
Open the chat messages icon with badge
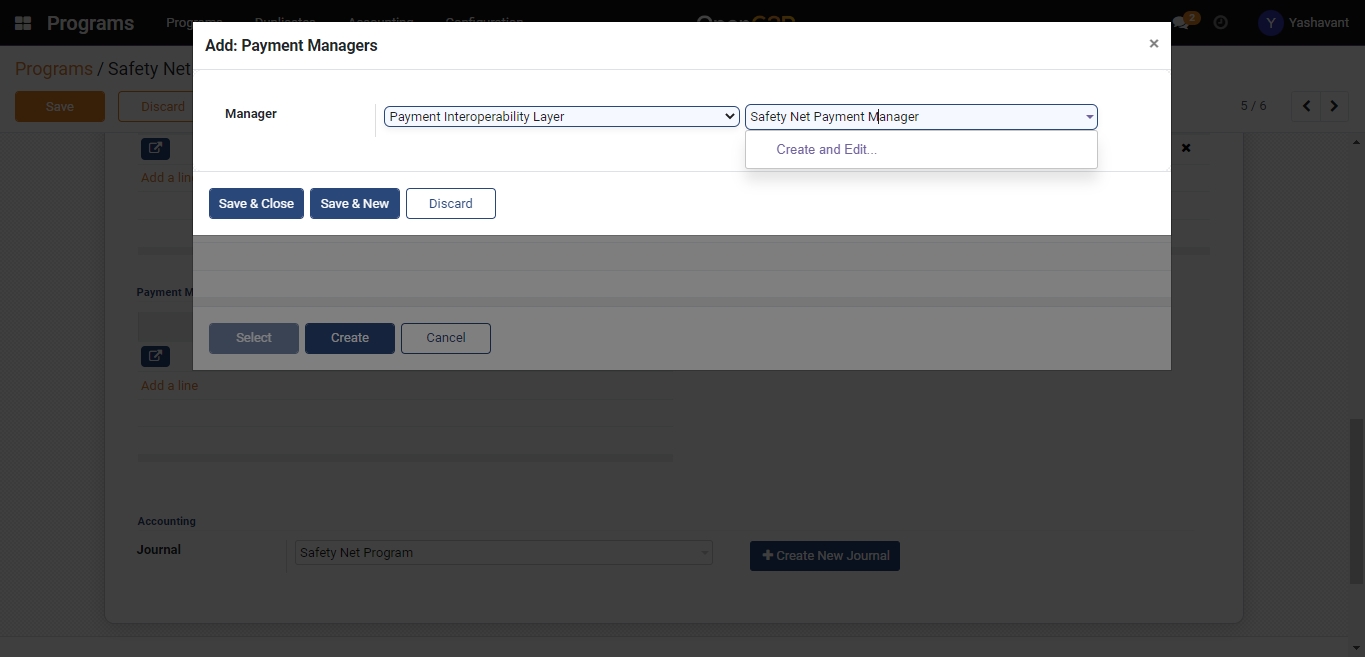pyautogui.click(x=1183, y=22)
